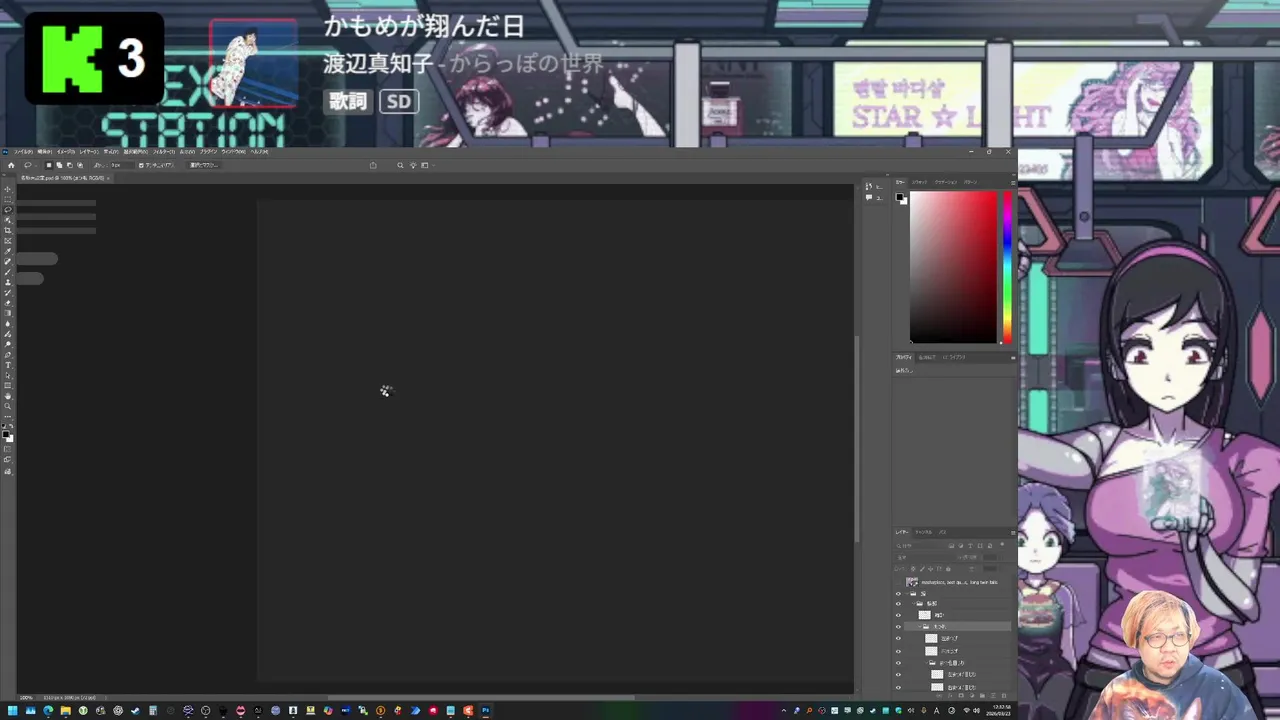Viewport: 1280px width, 720px height.
Task: Click the canvas vertical scrollbar
Action: click(x=856, y=438)
